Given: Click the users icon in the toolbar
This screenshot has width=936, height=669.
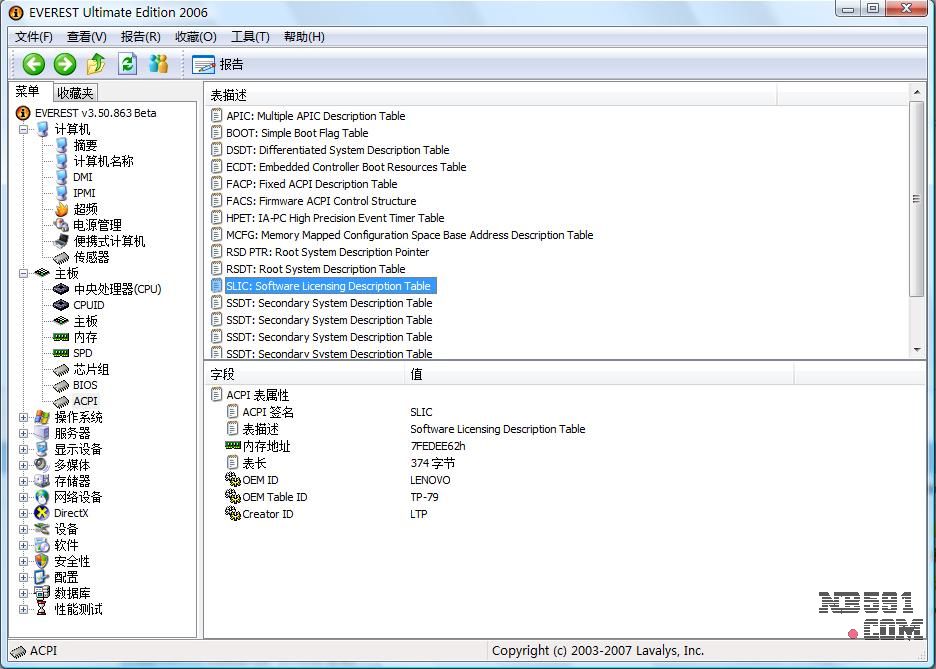Looking at the screenshot, I should [158, 64].
